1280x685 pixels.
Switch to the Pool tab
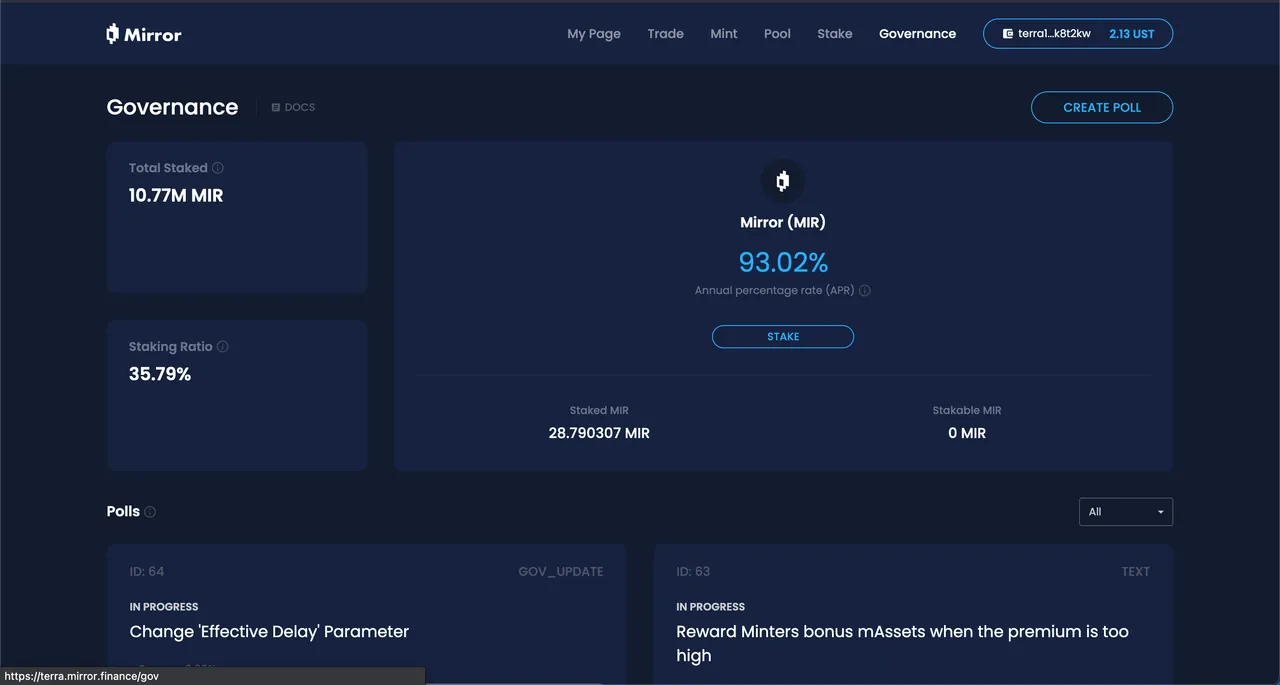click(x=777, y=34)
